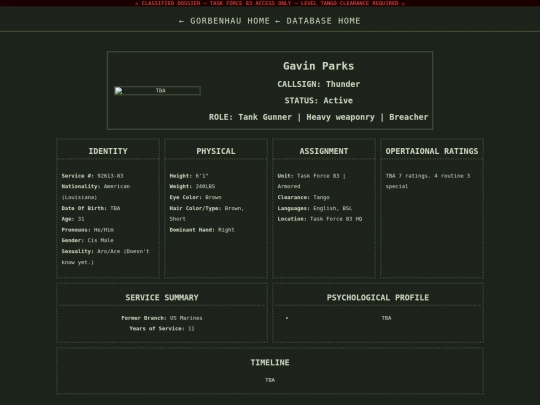540x405 pixels.
Task: Click the Location: Task Force 83 HQ entry
Action: [320, 219]
